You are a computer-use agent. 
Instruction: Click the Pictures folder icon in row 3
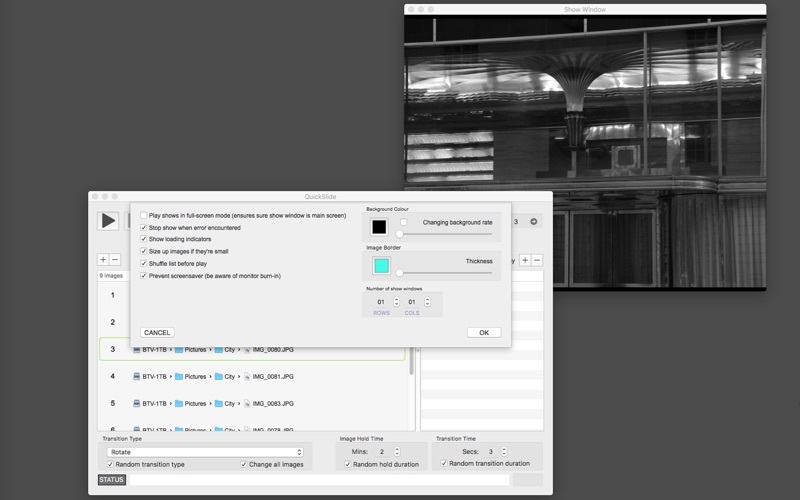click(179, 350)
